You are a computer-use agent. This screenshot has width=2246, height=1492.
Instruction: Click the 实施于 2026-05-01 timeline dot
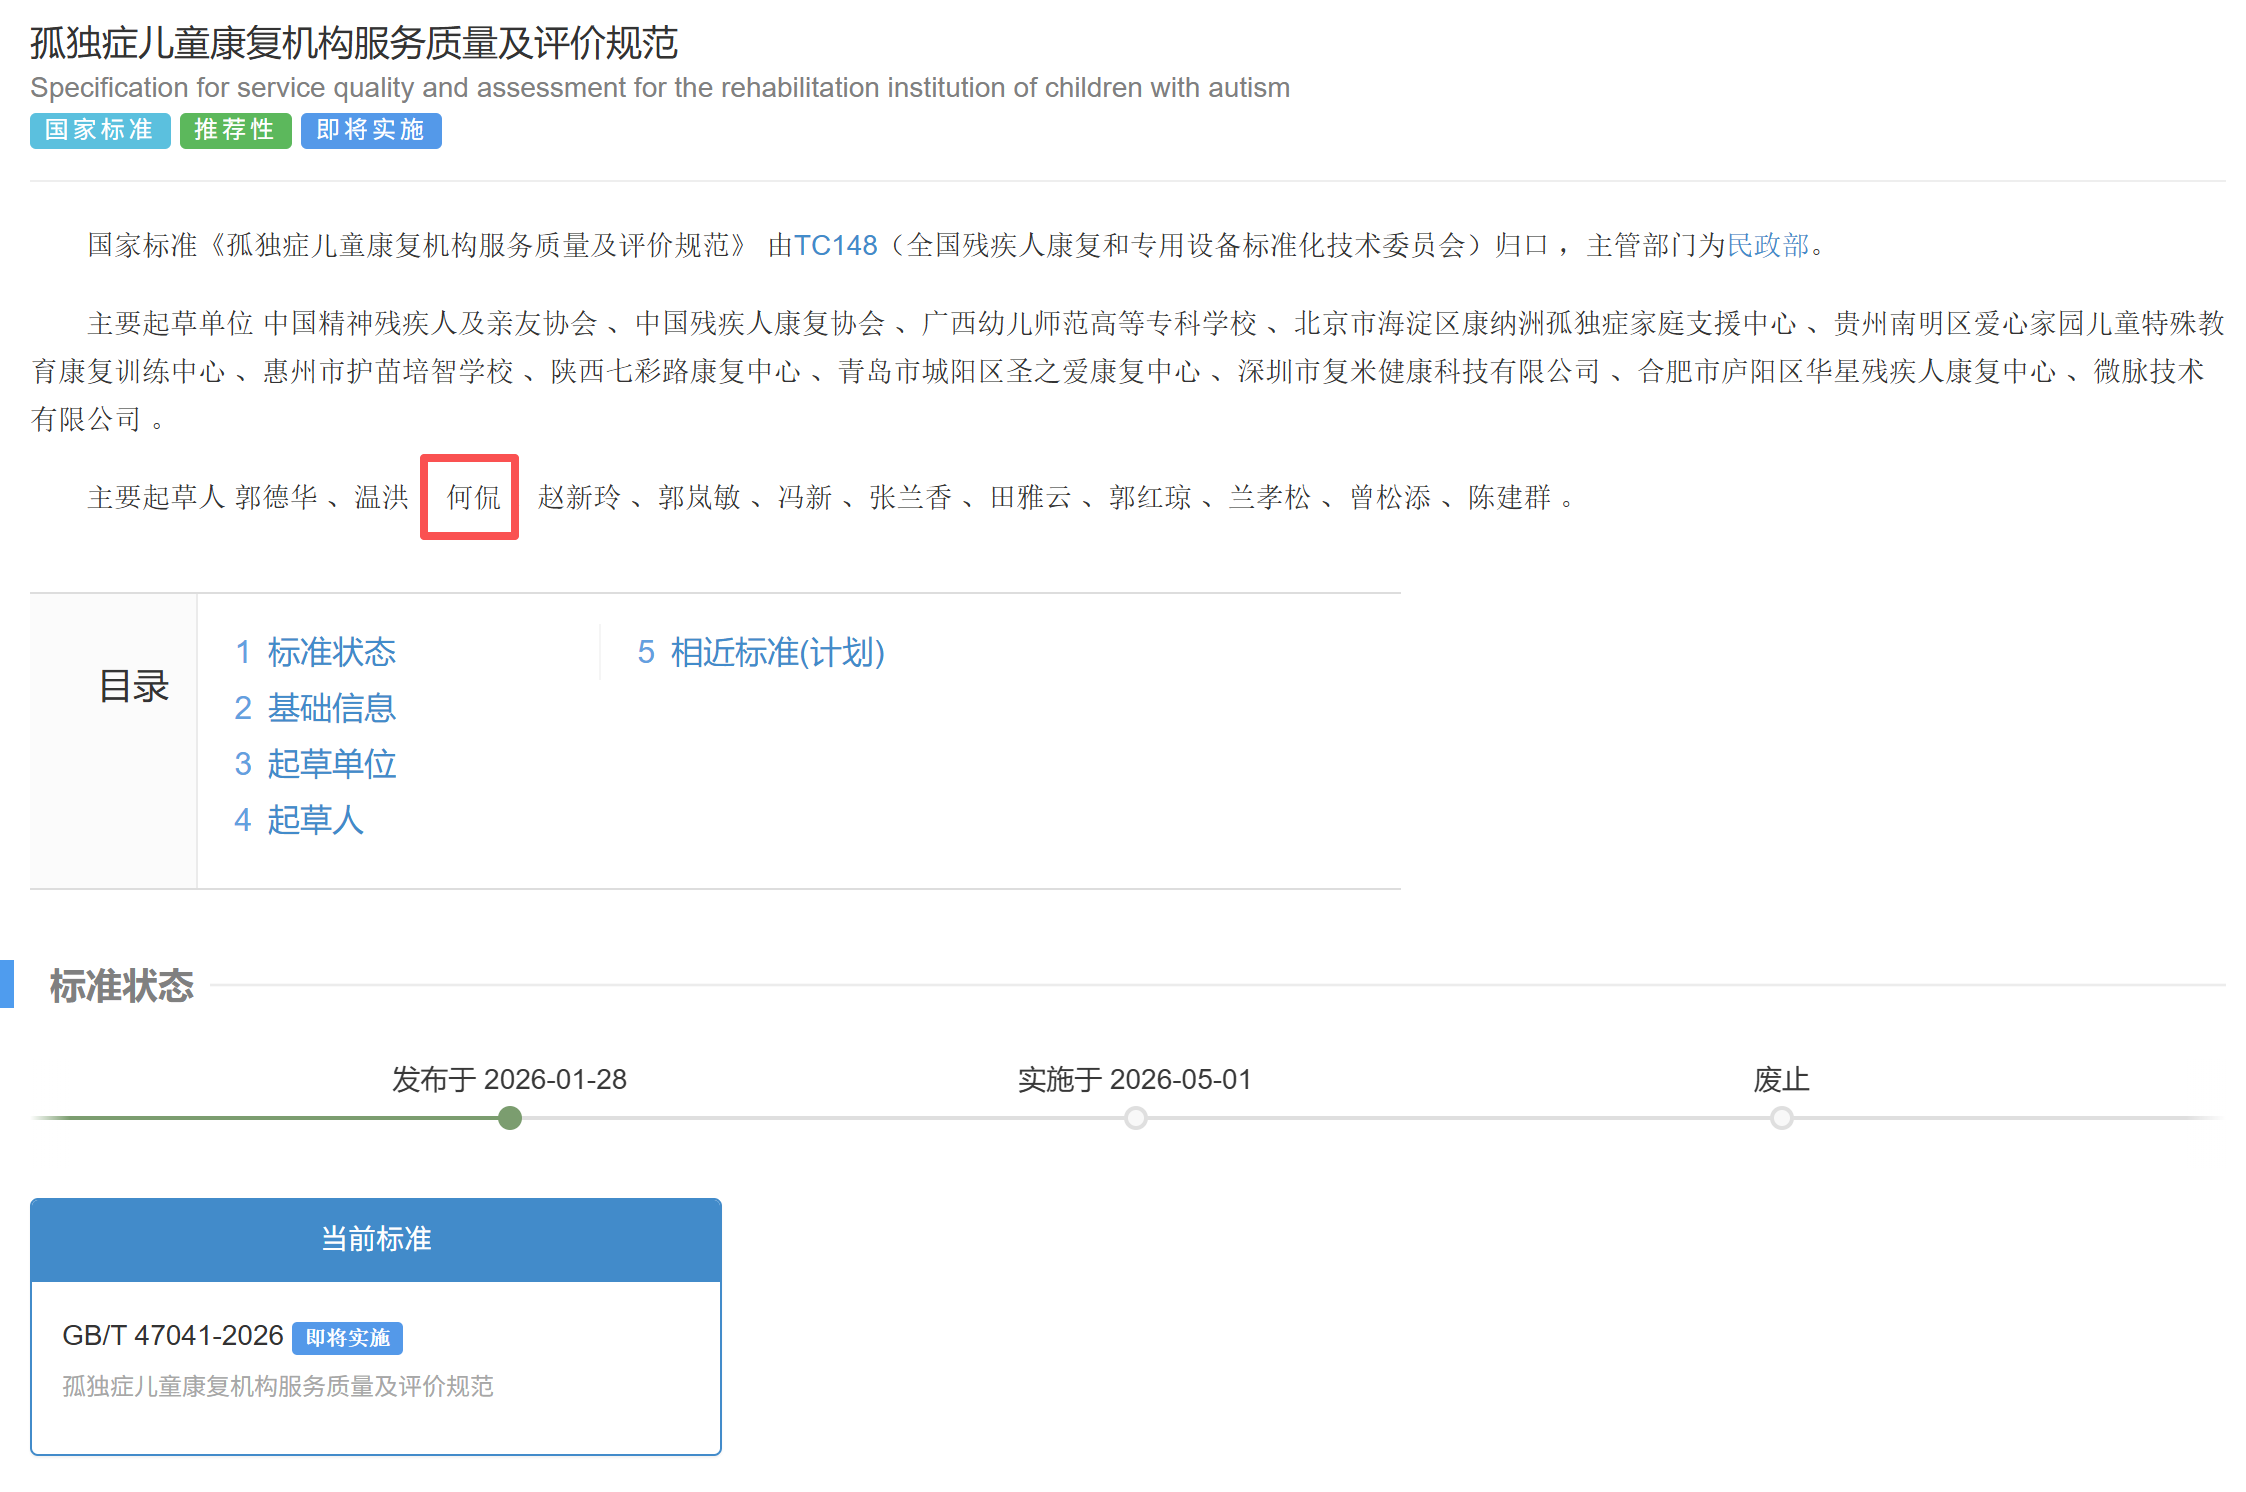(x=1135, y=1118)
